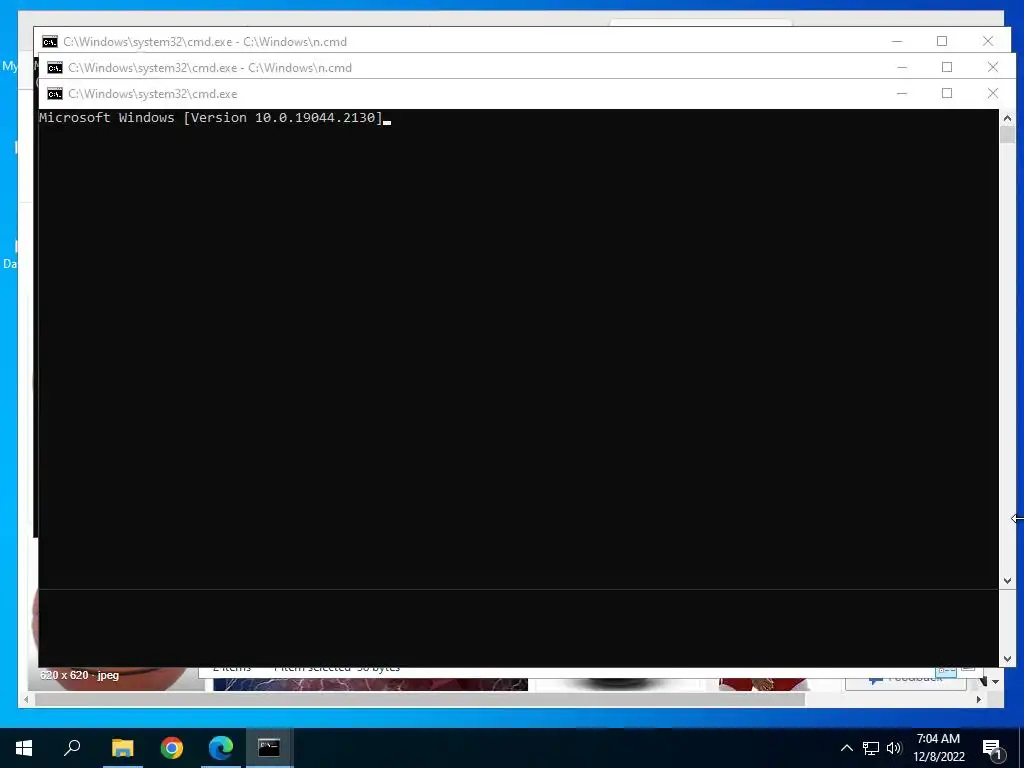Viewport: 1024px width, 768px height.
Task: Close the rearmost n.cmd window
Action: [x=987, y=41]
